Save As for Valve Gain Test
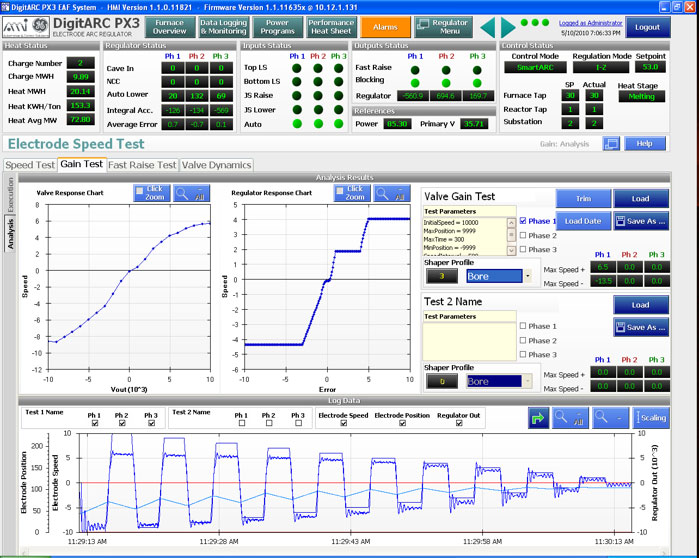Image resolution: width=699 pixels, height=558 pixels. (641, 221)
